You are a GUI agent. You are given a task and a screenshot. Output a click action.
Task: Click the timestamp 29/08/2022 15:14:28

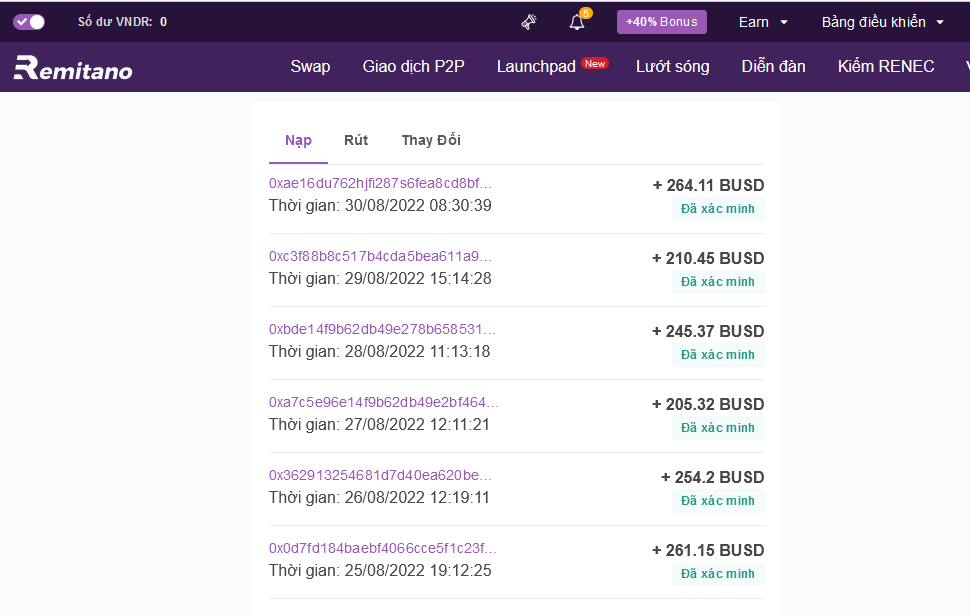418,278
